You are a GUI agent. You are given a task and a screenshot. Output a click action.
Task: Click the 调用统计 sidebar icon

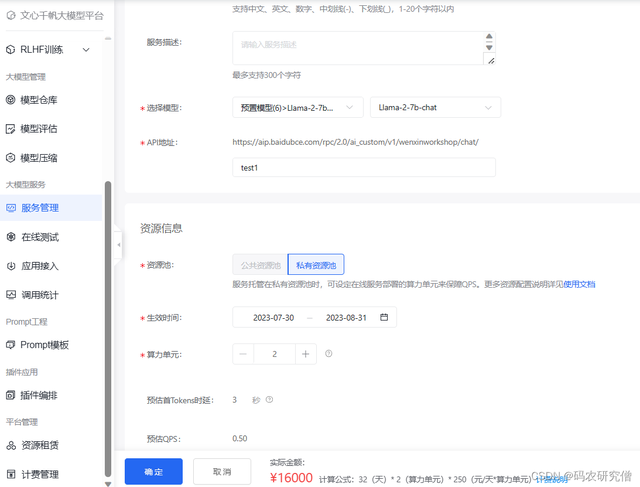pyautogui.click(x=11, y=295)
